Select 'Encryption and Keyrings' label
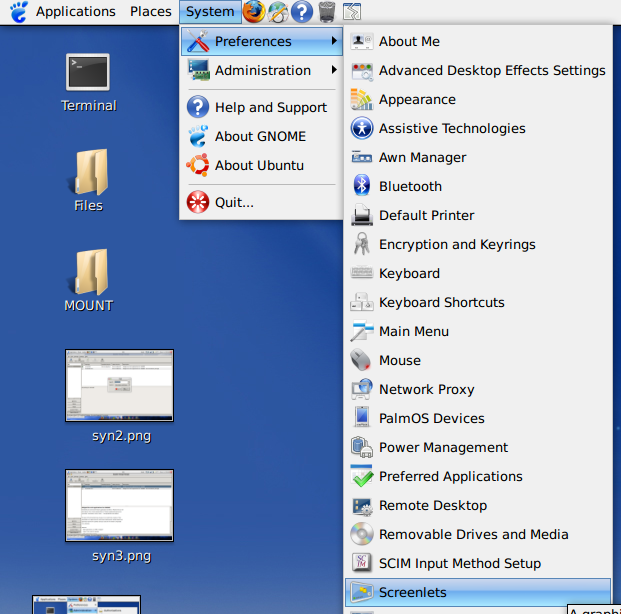 [457, 244]
